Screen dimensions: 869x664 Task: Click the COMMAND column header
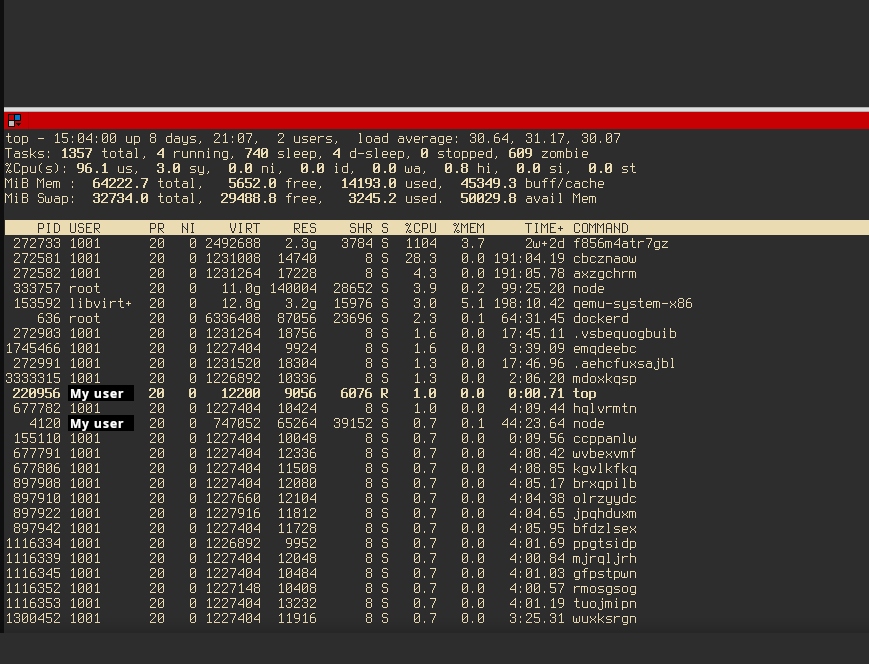601,228
